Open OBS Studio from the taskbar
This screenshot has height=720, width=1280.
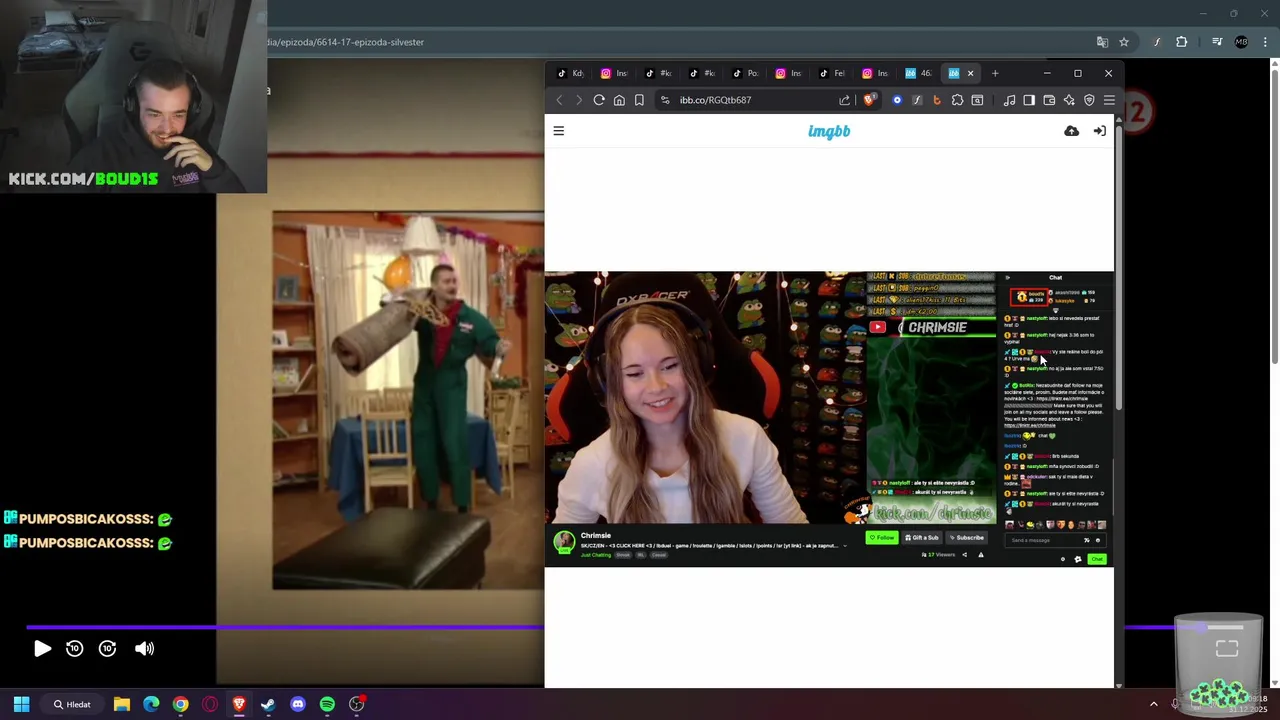pyautogui.click(x=357, y=704)
